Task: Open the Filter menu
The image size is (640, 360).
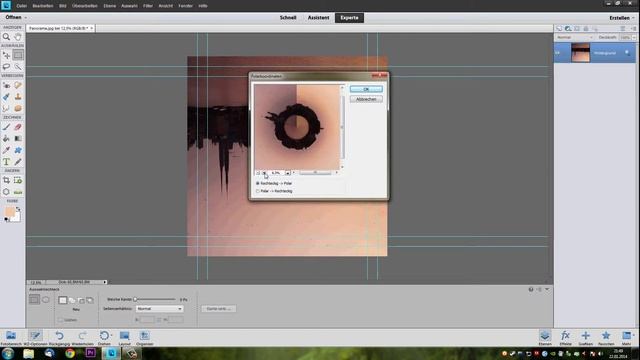Action: (148, 6)
